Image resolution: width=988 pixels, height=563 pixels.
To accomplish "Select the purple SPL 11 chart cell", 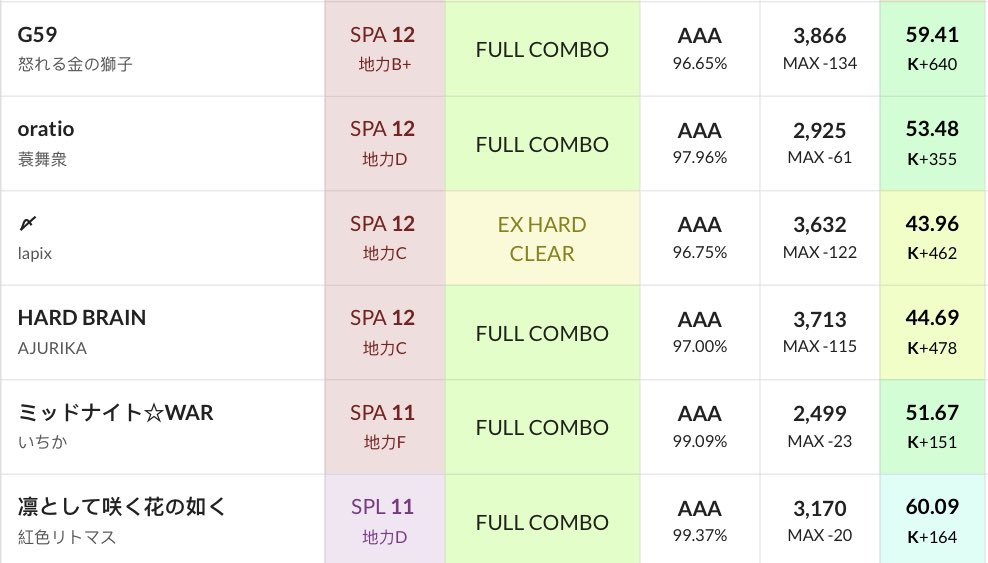I will point(384,521).
